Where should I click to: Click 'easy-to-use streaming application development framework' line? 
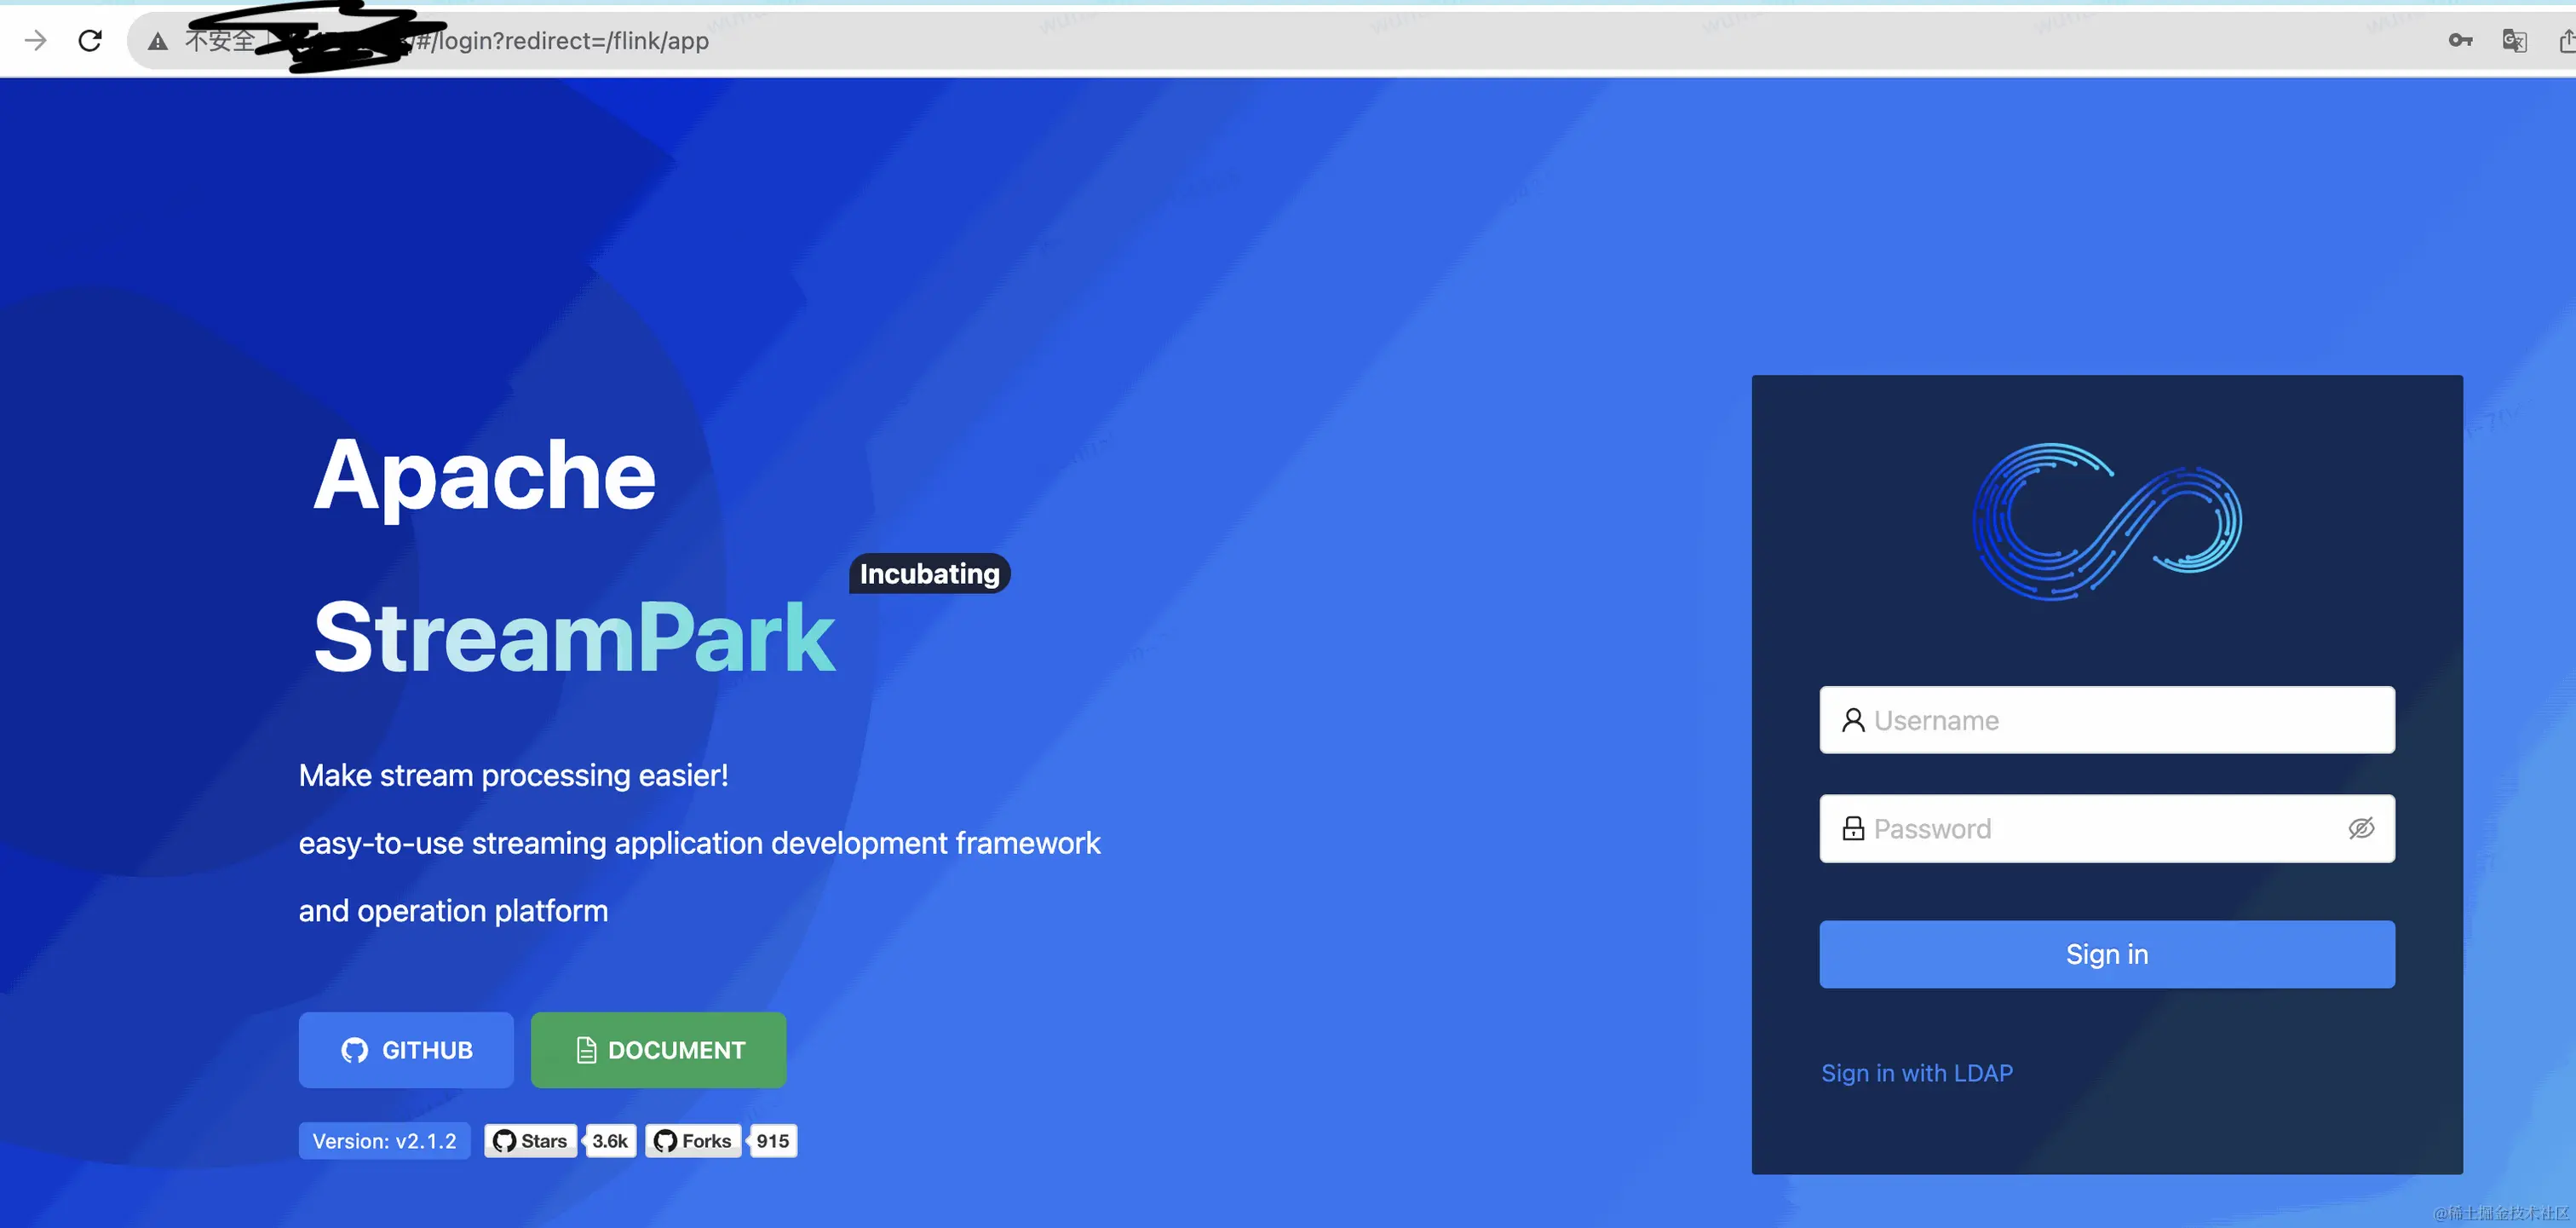(x=699, y=843)
